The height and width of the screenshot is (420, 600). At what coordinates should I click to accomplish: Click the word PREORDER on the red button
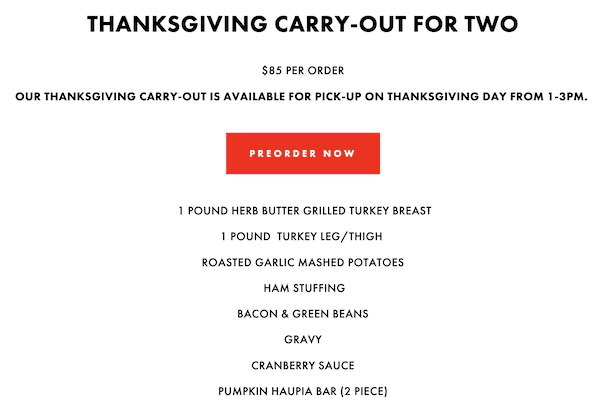point(283,153)
